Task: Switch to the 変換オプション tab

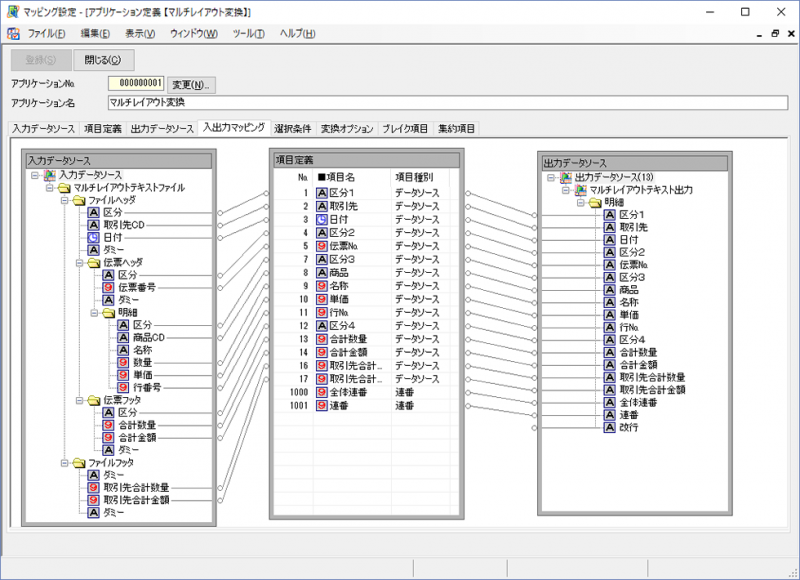Action: coord(347,129)
